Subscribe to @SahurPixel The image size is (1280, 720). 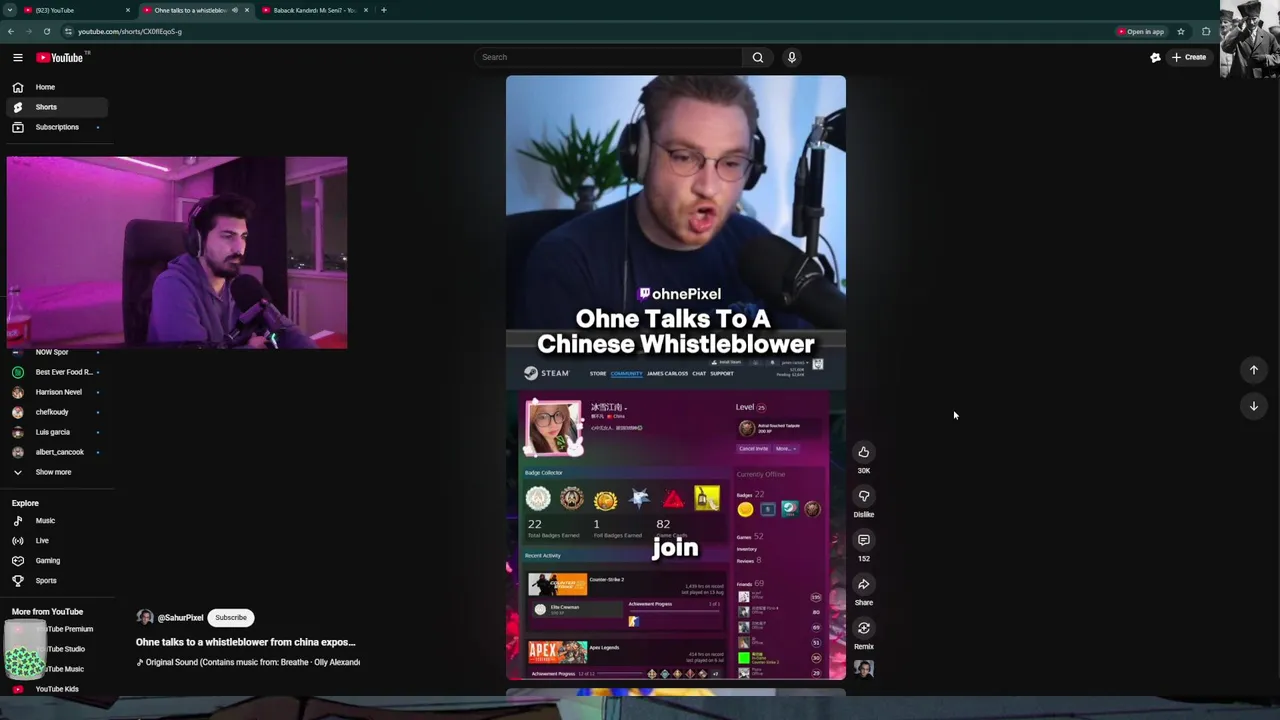[x=230, y=617]
